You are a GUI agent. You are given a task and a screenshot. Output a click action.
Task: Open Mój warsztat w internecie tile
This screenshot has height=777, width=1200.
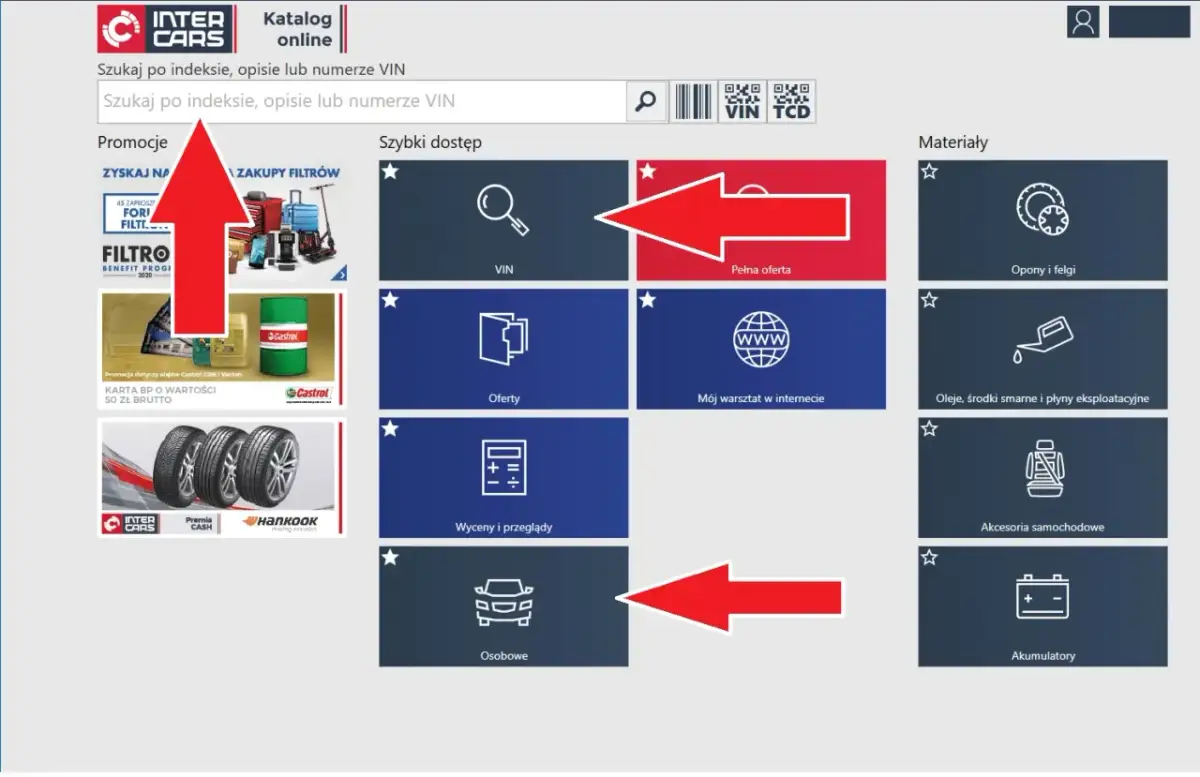point(761,349)
